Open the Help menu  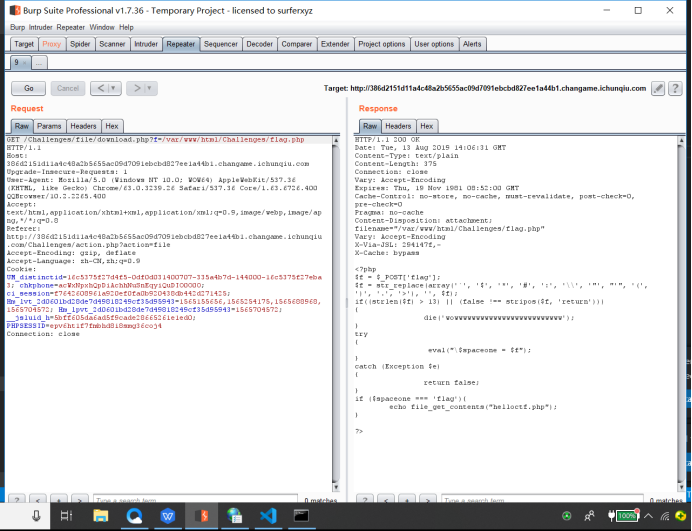click(126, 27)
